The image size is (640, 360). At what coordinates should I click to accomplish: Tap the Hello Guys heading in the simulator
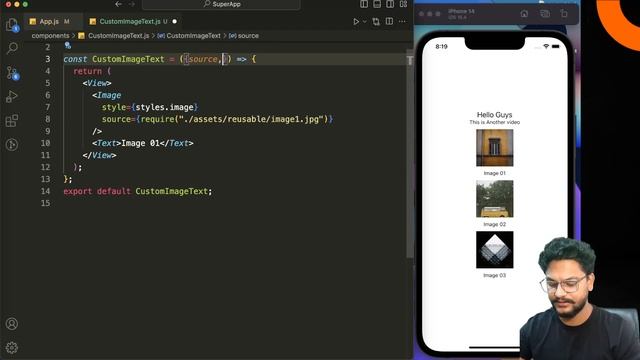click(494, 115)
